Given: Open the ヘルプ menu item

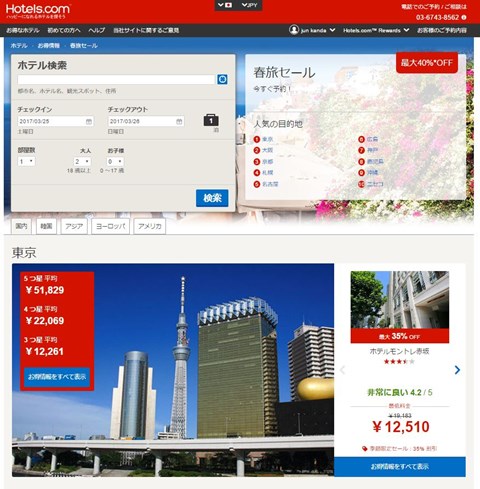Looking at the screenshot, I should pos(97,30).
